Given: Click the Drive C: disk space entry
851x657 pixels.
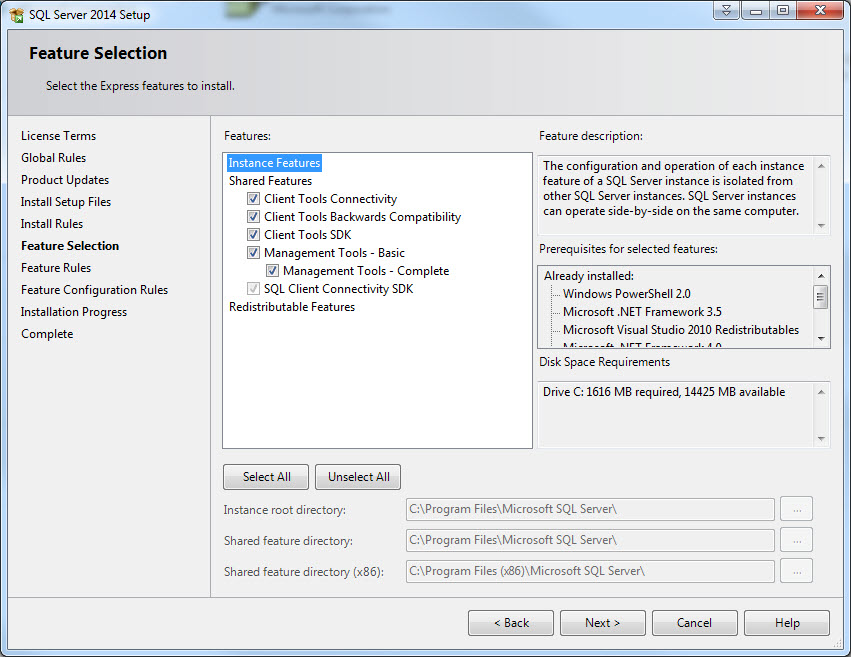Looking at the screenshot, I should click(664, 392).
